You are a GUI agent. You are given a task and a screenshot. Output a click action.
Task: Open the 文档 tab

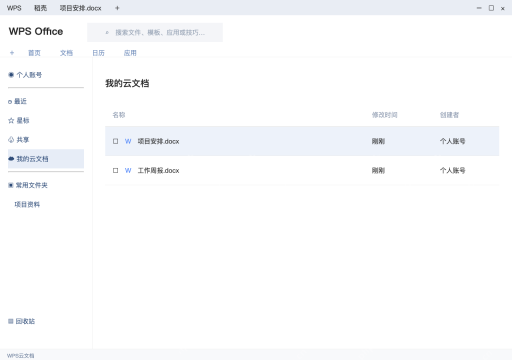pyautogui.click(x=66, y=53)
